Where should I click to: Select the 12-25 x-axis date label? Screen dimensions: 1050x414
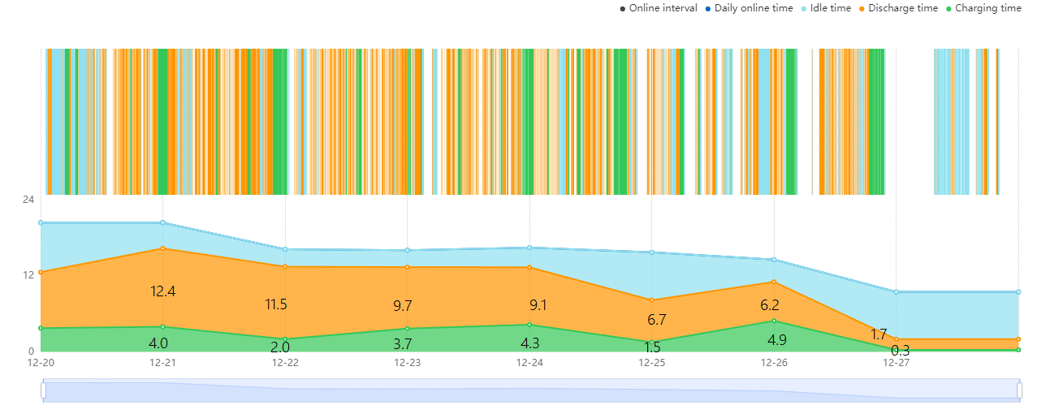(652, 363)
